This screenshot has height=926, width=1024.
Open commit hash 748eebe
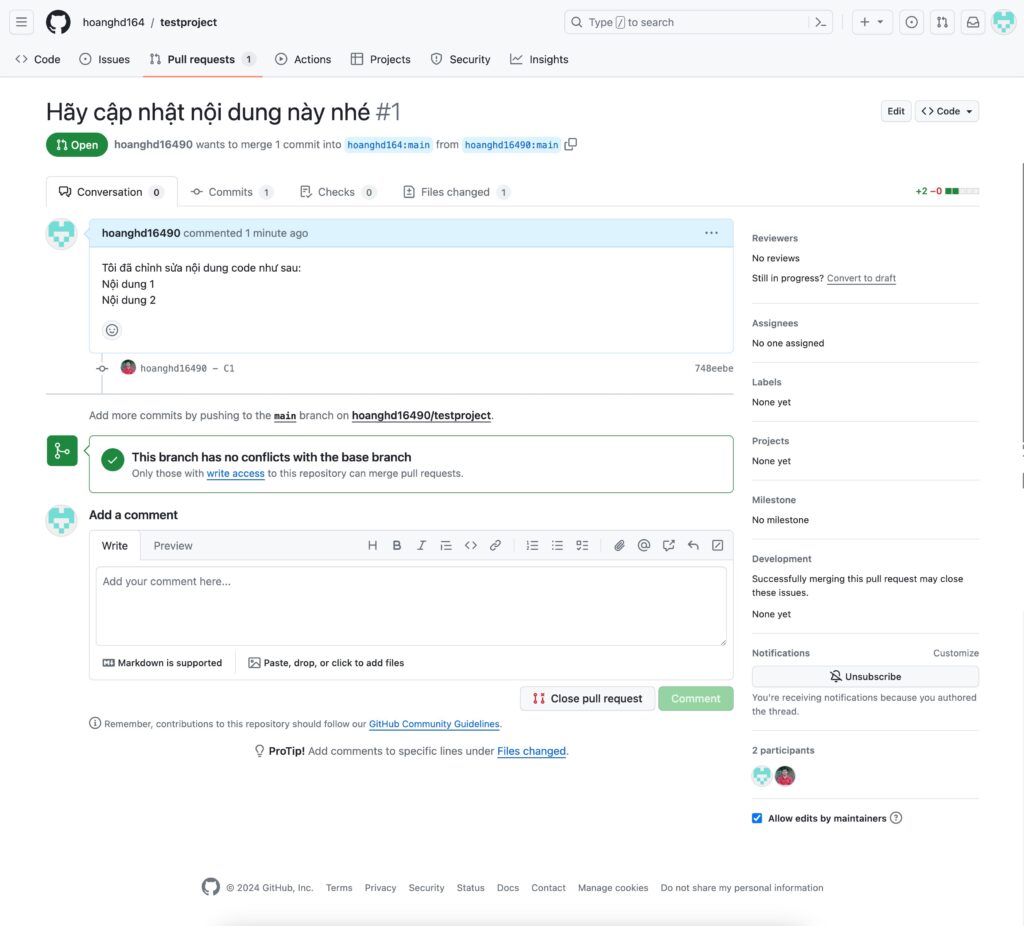pyautogui.click(x=714, y=368)
